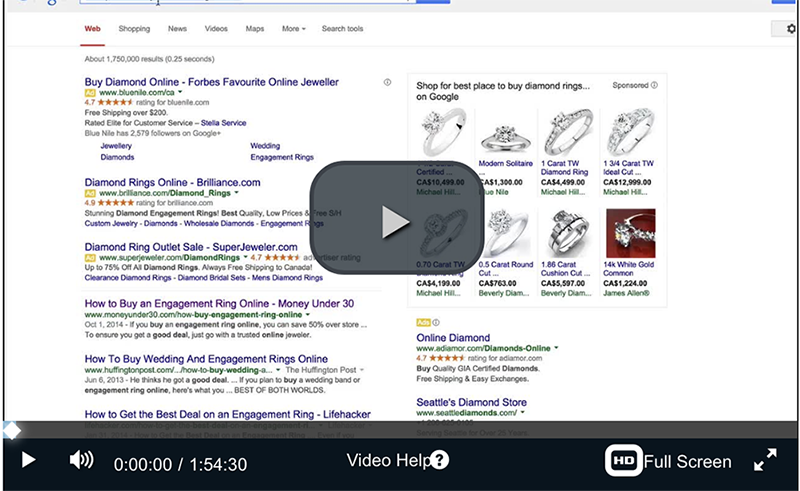
Task: Click Sponsored info icon in shopping box
Action: coord(654,85)
